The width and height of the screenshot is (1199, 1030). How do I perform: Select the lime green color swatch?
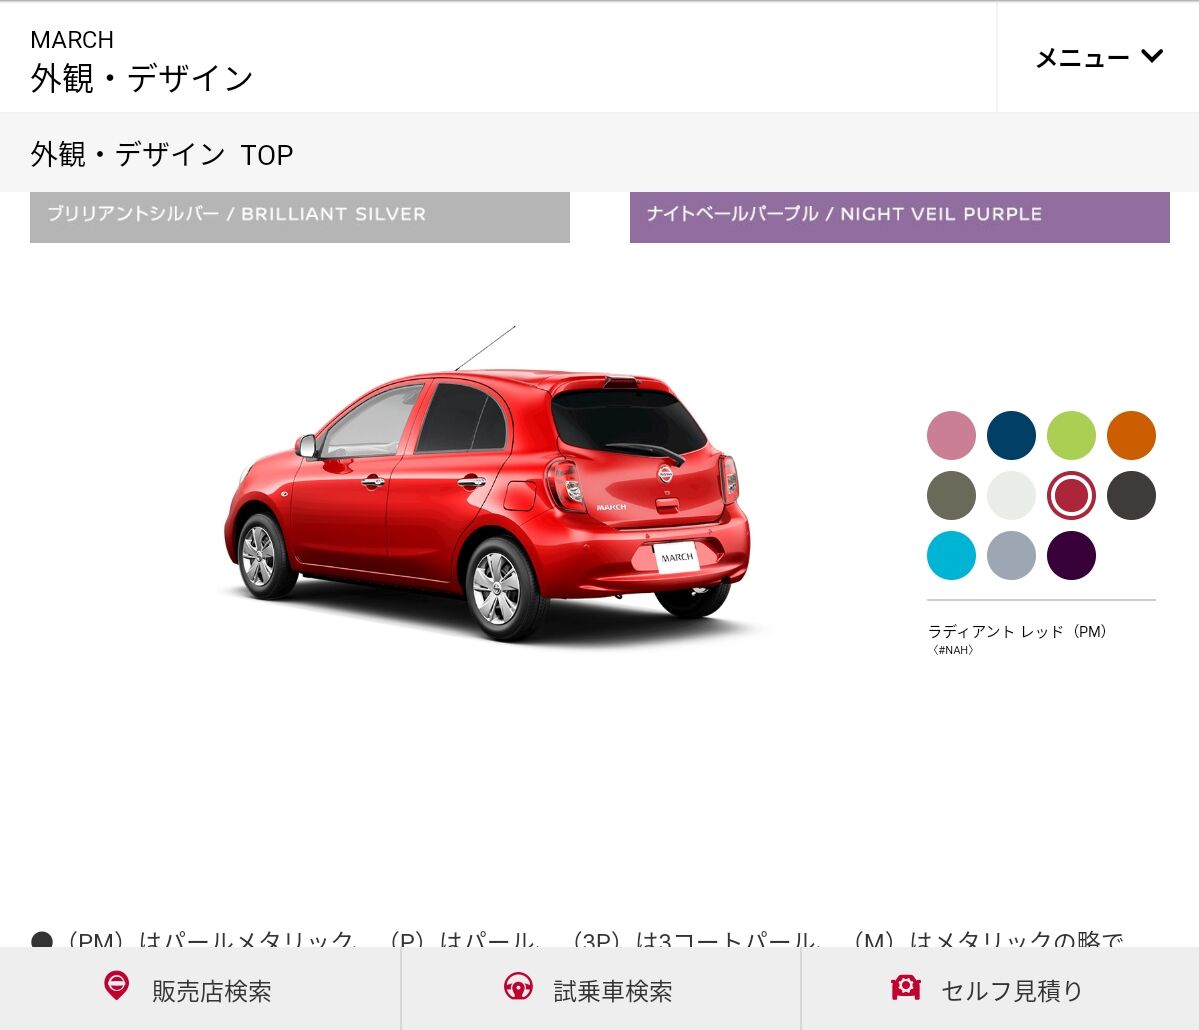click(x=1071, y=435)
